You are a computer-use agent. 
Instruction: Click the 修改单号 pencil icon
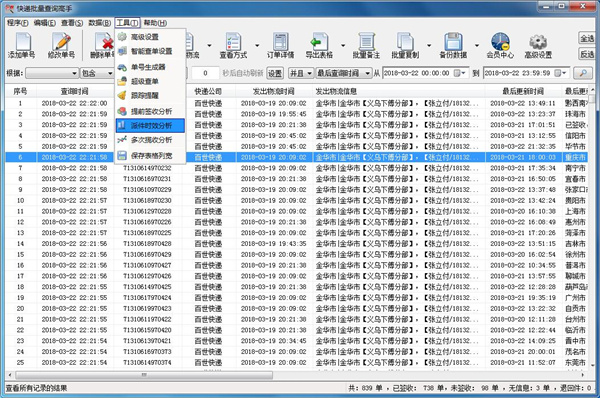61,41
